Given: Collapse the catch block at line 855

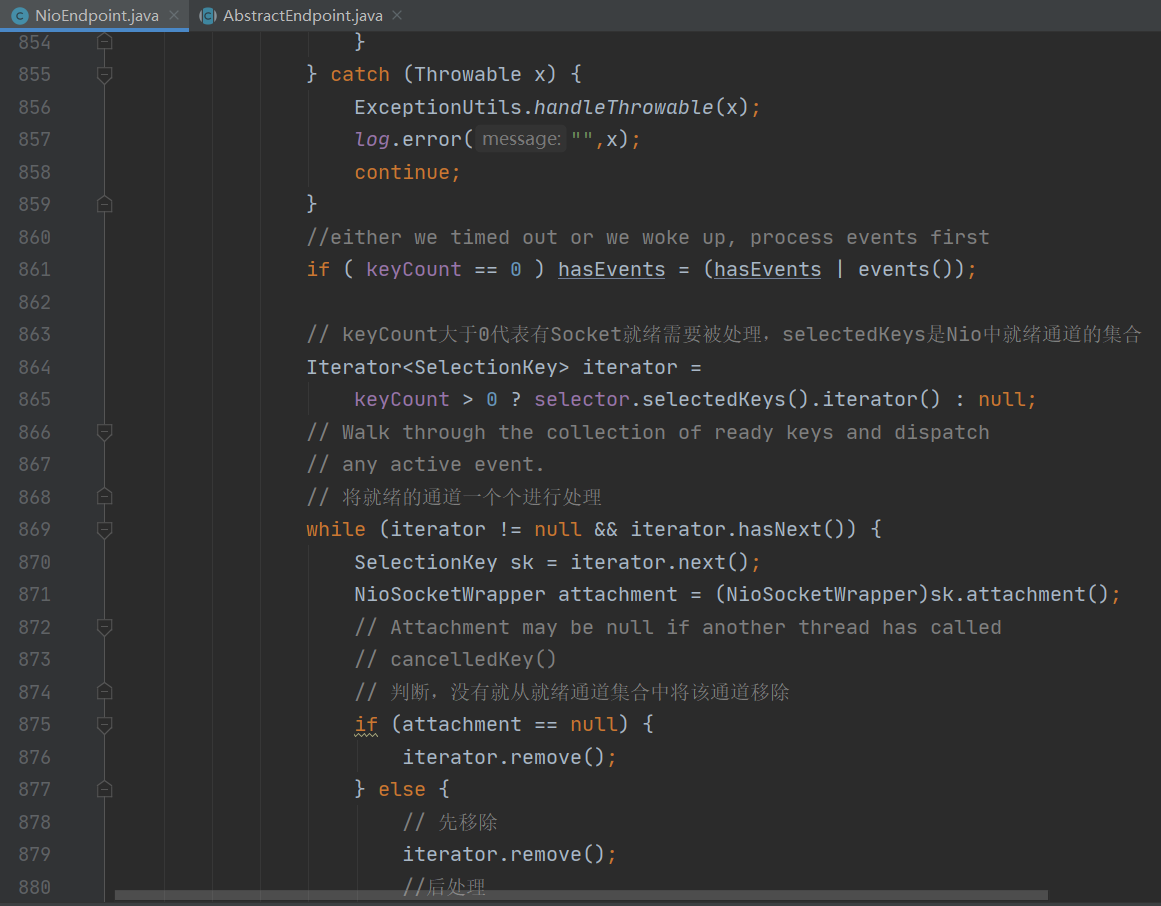Looking at the screenshot, I should tap(104, 75).
